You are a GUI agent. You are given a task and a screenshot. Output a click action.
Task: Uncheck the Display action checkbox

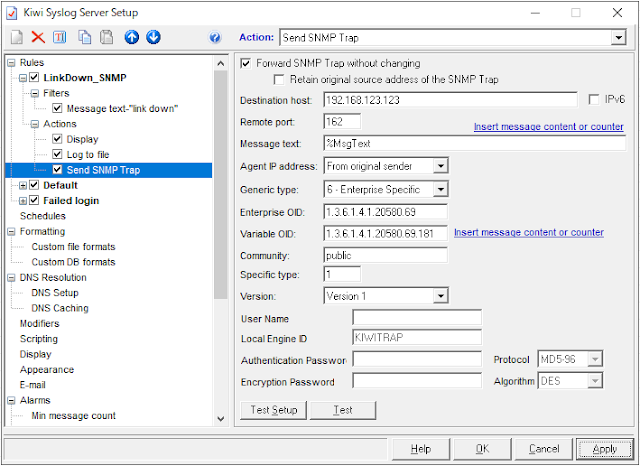coord(57,139)
